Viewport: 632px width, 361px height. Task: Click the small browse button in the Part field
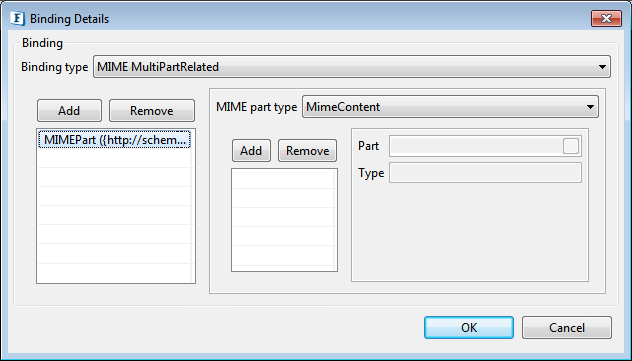coord(571,146)
